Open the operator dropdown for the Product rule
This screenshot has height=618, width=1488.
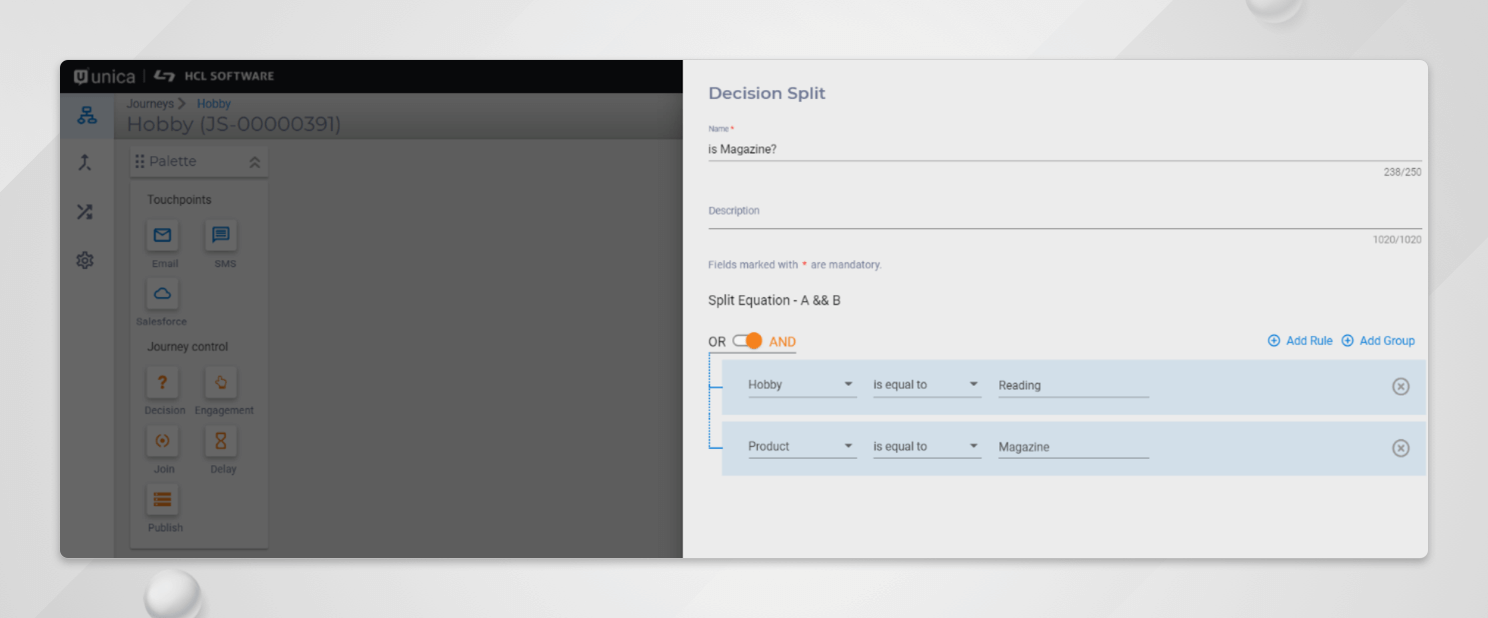click(973, 445)
